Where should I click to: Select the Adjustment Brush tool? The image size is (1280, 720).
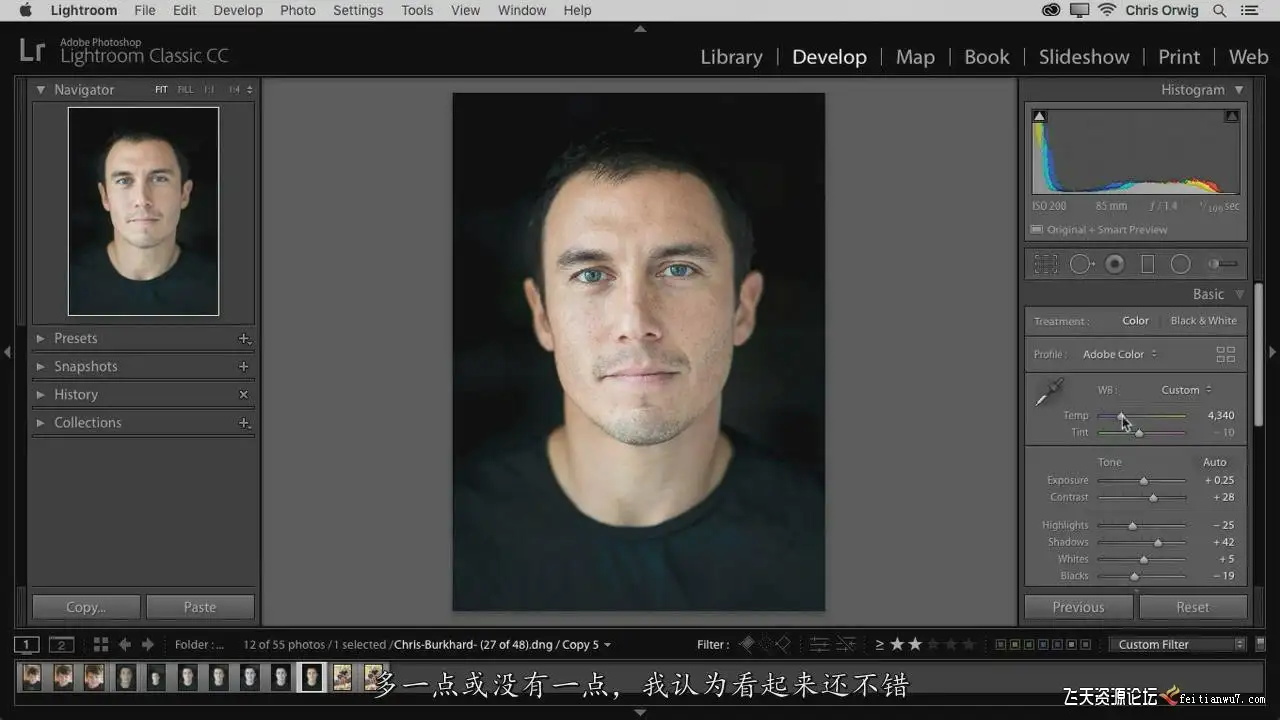click(x=1222, y=264)
